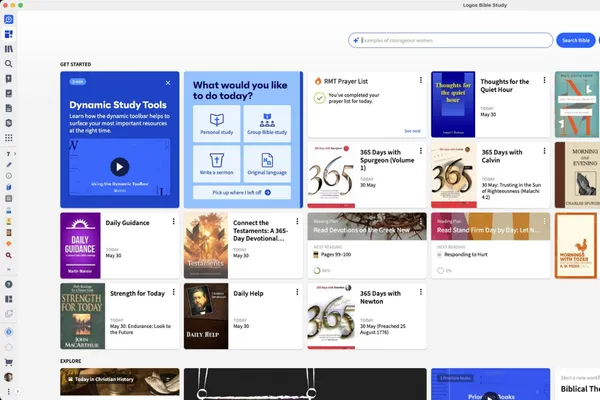600x400 pixels.
Task: Open Daily Guidance card options menu
Action: (173, 221)
